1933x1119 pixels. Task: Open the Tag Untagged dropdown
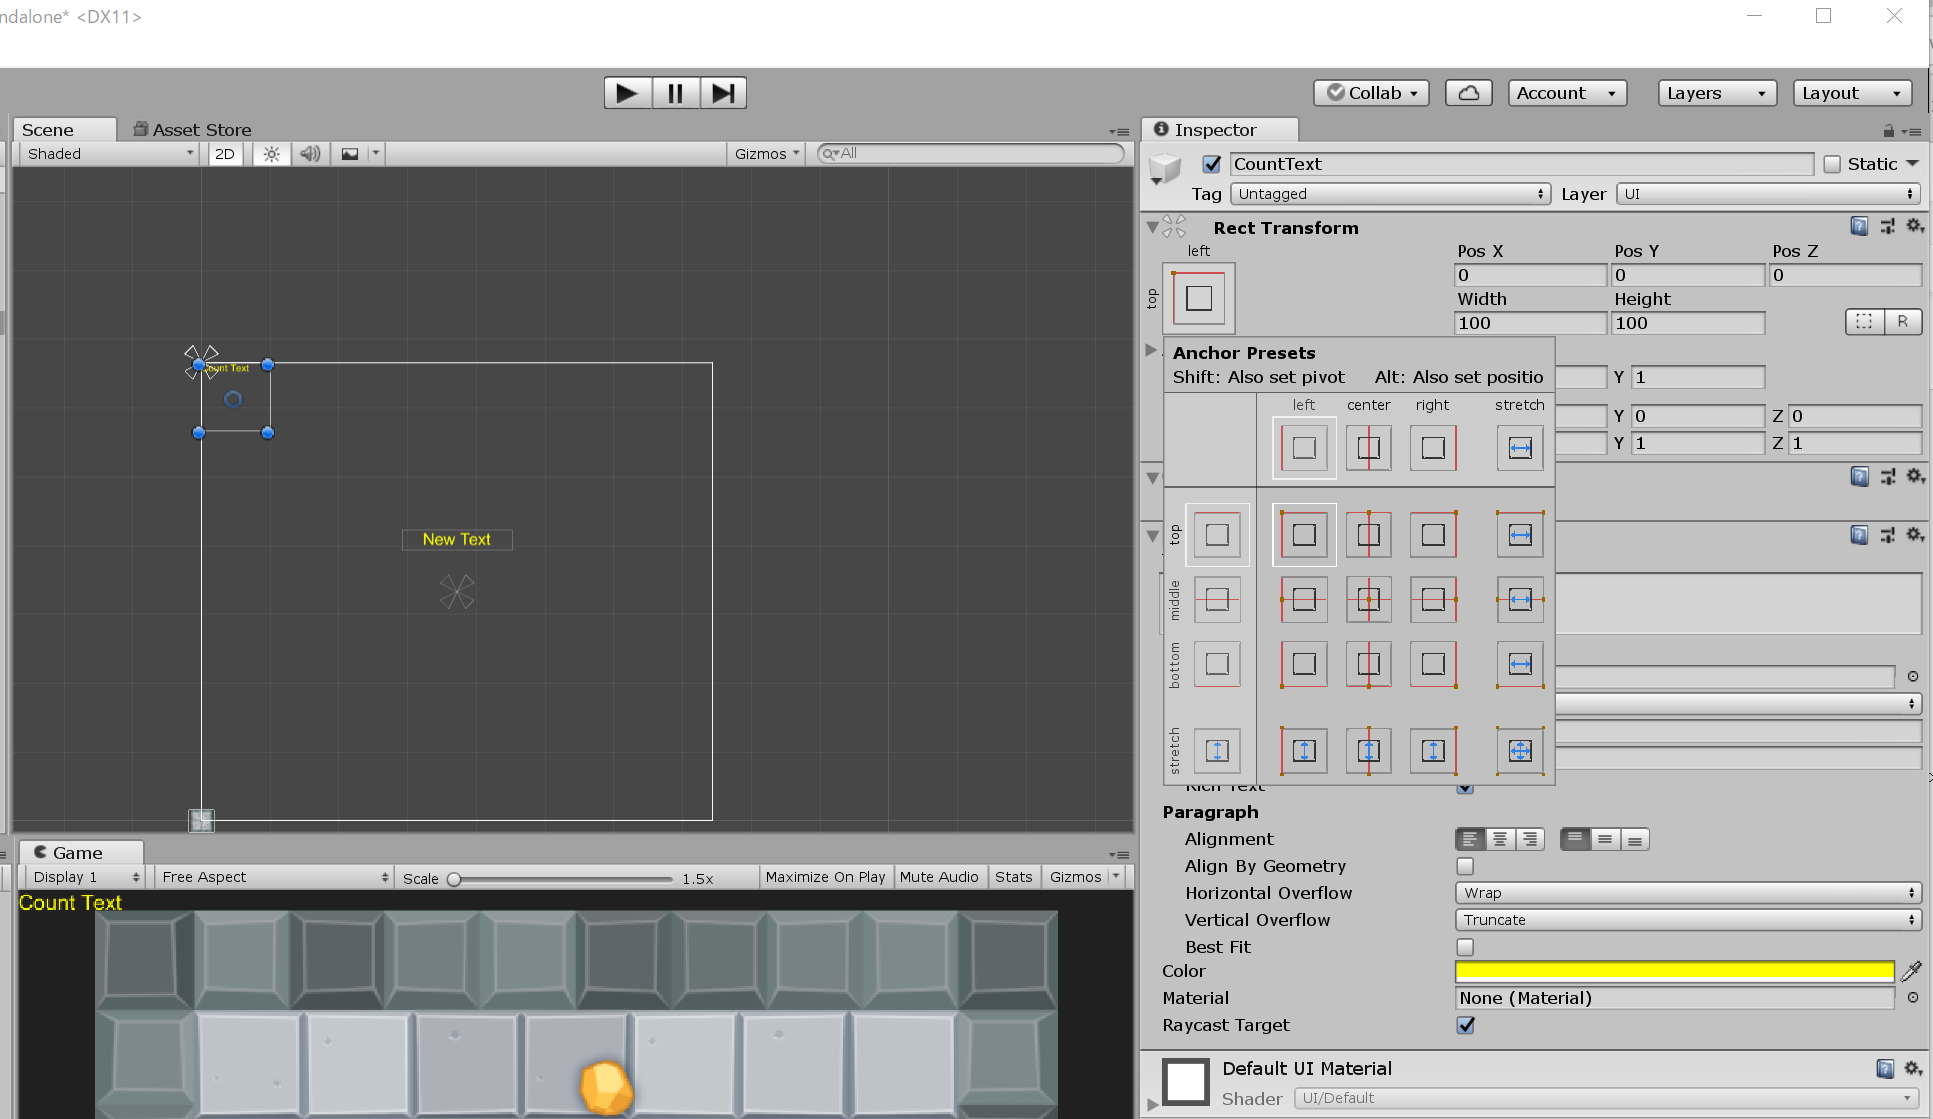1390,194
